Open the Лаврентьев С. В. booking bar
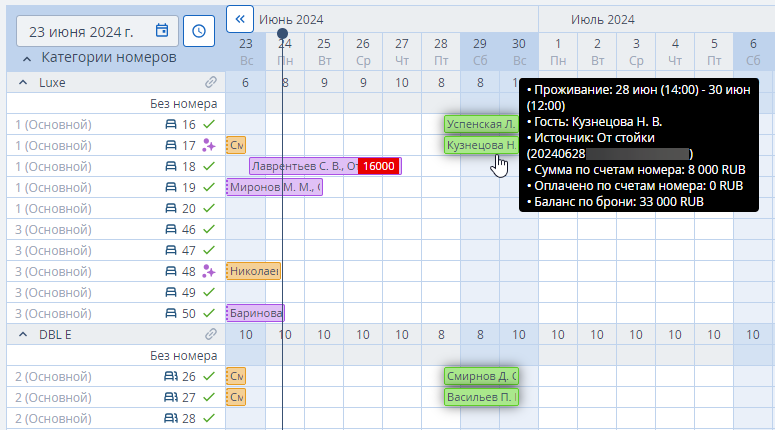The height and width of the screenshot is (430, 775). 325,166
